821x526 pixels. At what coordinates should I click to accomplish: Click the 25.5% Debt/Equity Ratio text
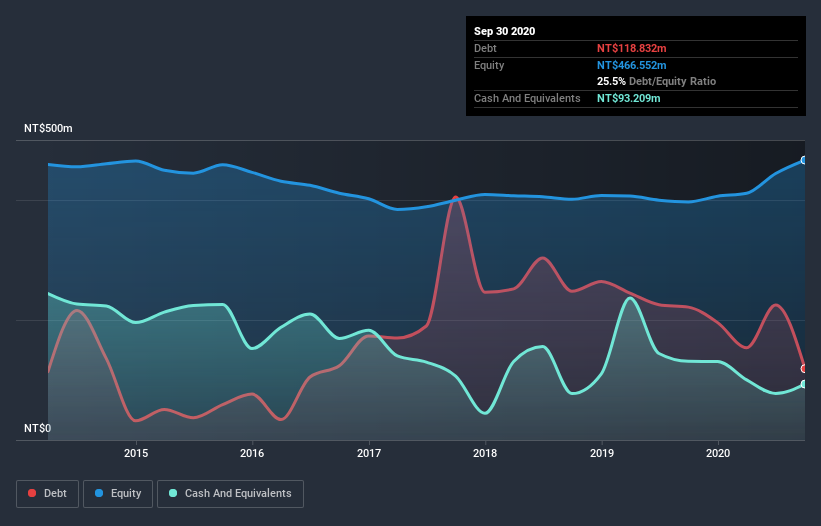pyautogui.click(x=657, y=82)
